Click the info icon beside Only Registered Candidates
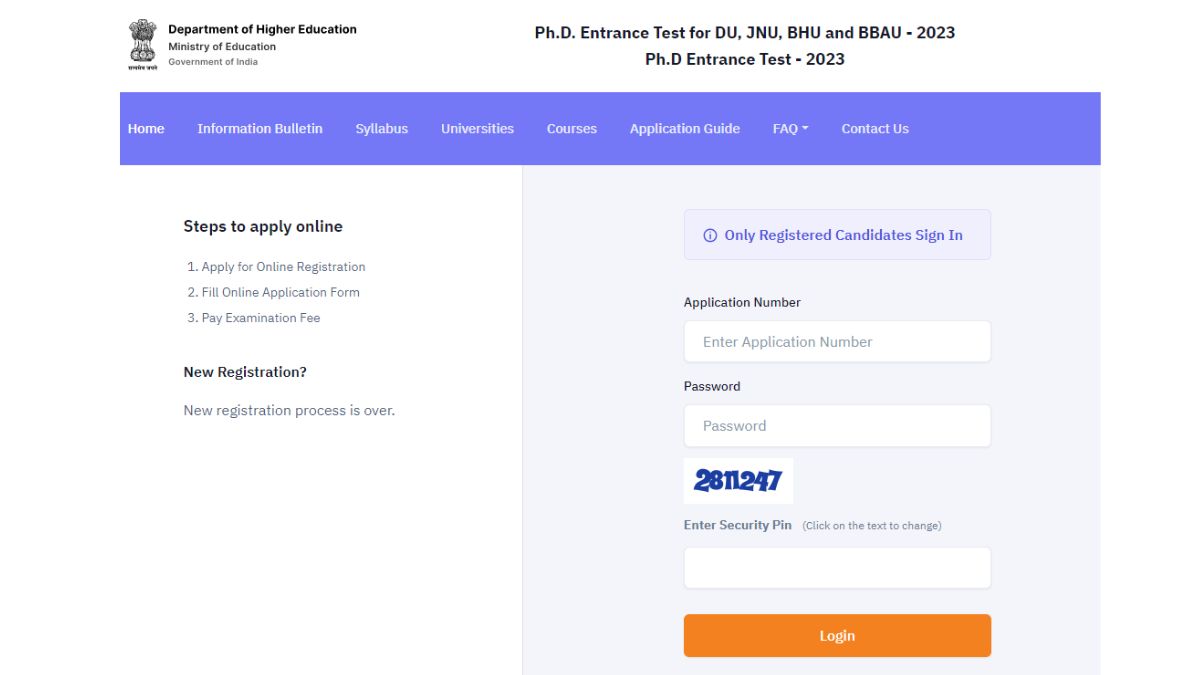The width and height of the screenshot is (1200, 675). click(x=710, y=236)
